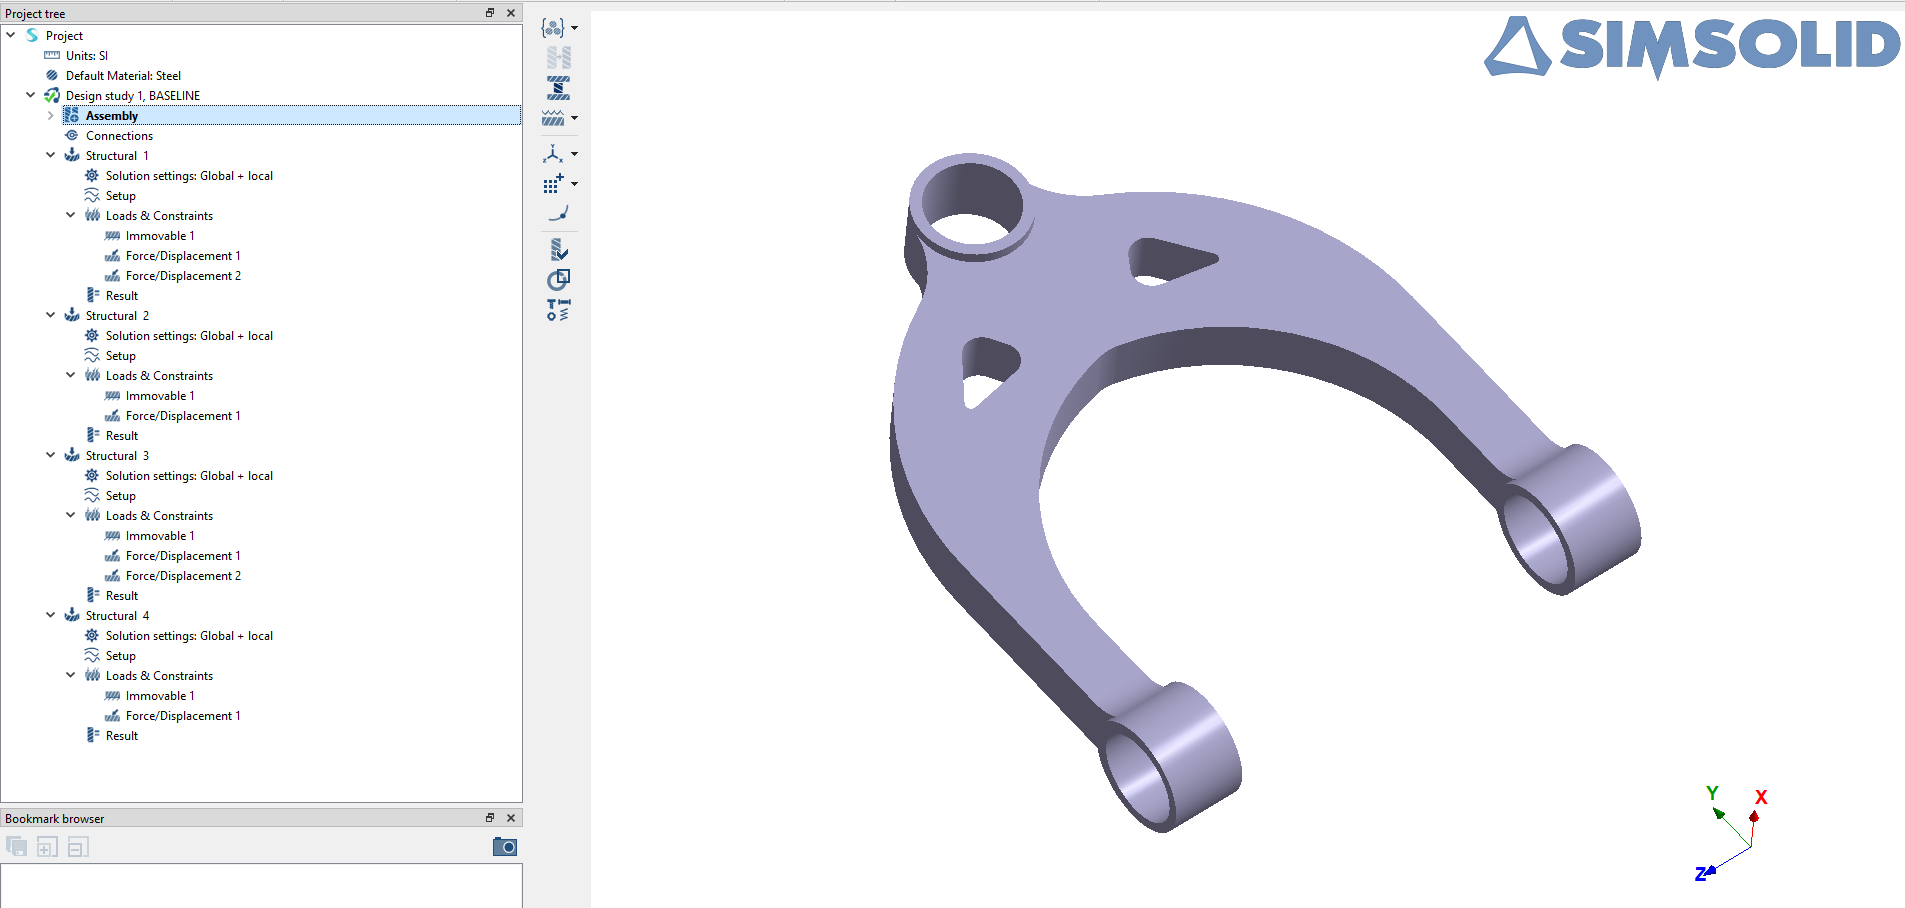Image resolution: width=1905 pixels, height=908 pixels.
Task: Open dropdown arrow beside hatched zigzag surface icon
Action: (574, 119)
